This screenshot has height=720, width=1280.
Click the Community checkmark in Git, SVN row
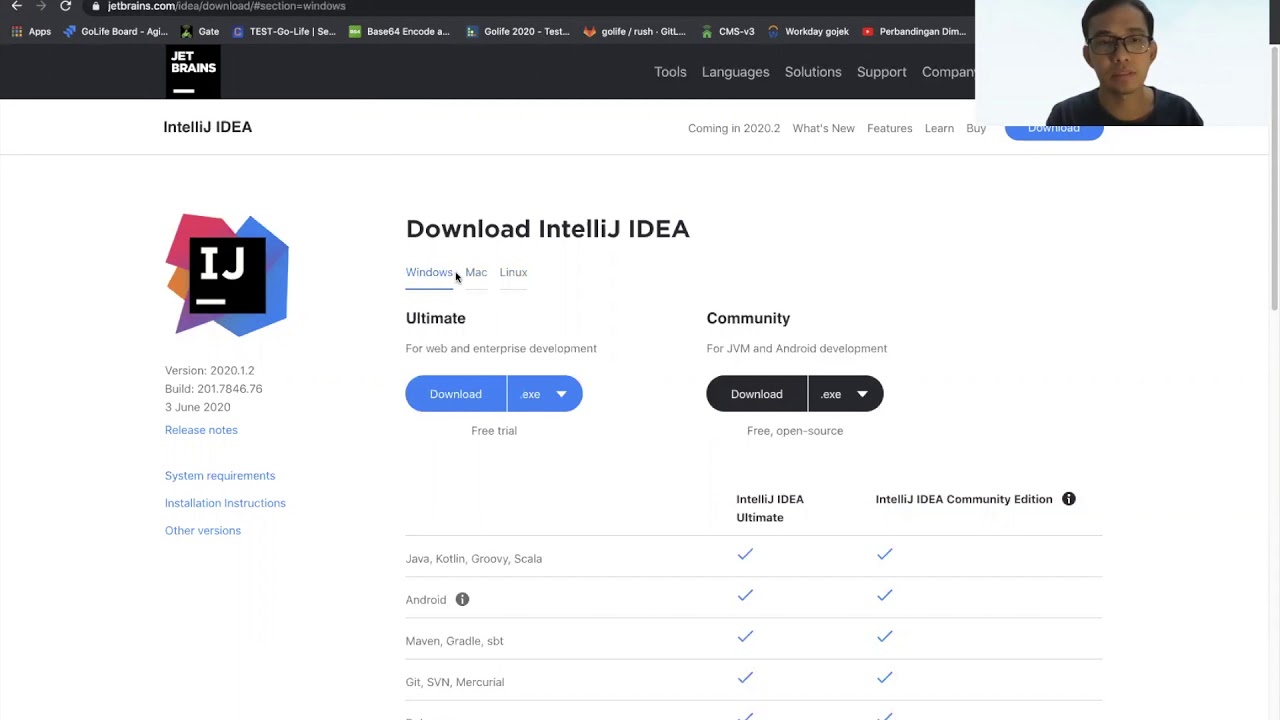pos(884,677)
